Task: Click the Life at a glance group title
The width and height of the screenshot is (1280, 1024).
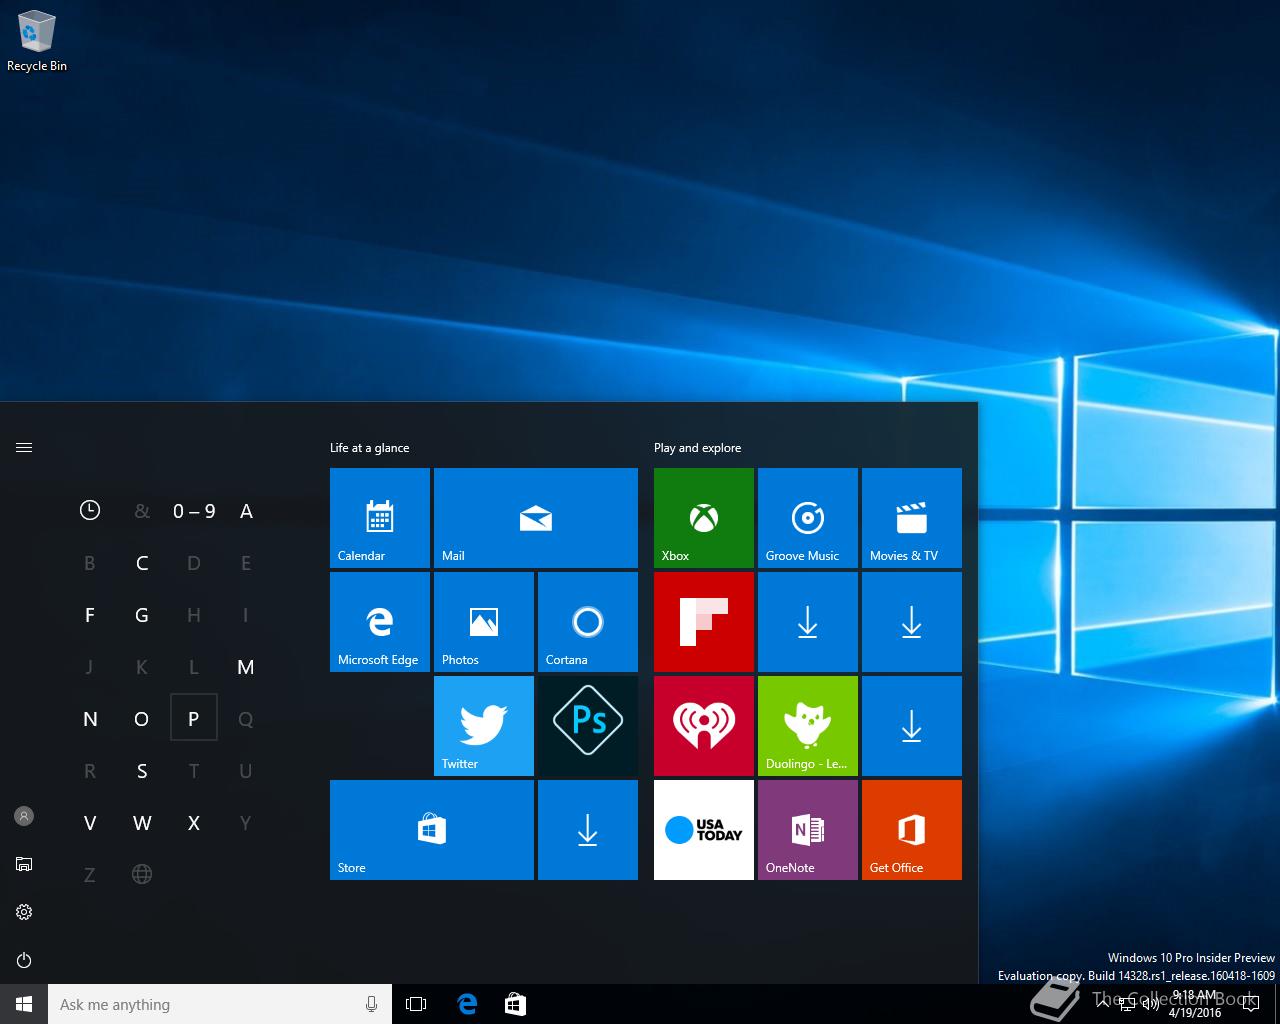Action: click(369, 448)
